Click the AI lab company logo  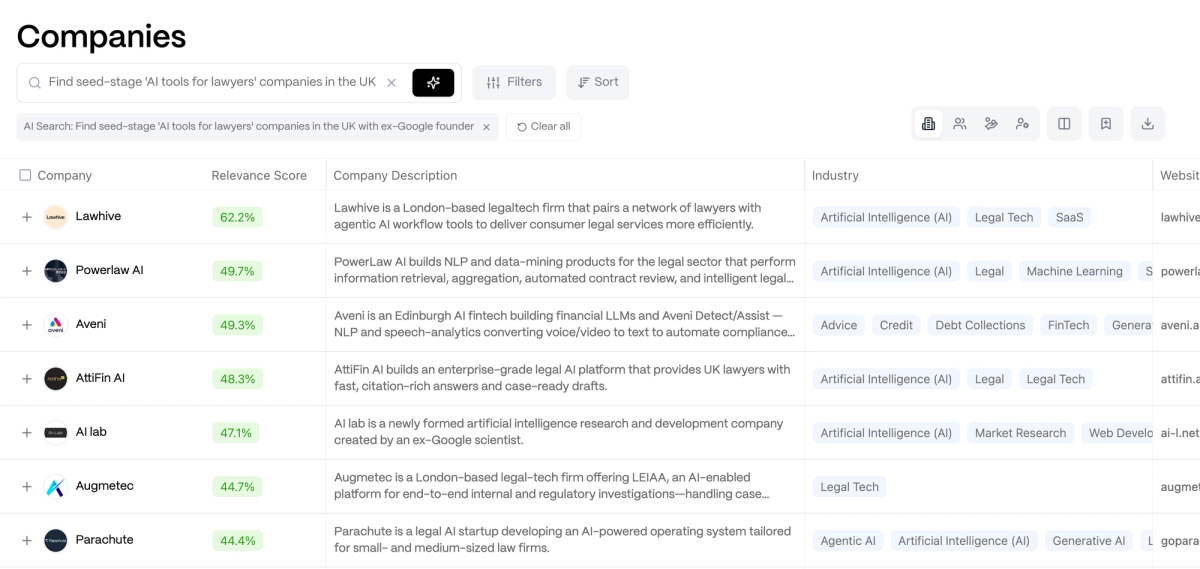pos(56,433)
